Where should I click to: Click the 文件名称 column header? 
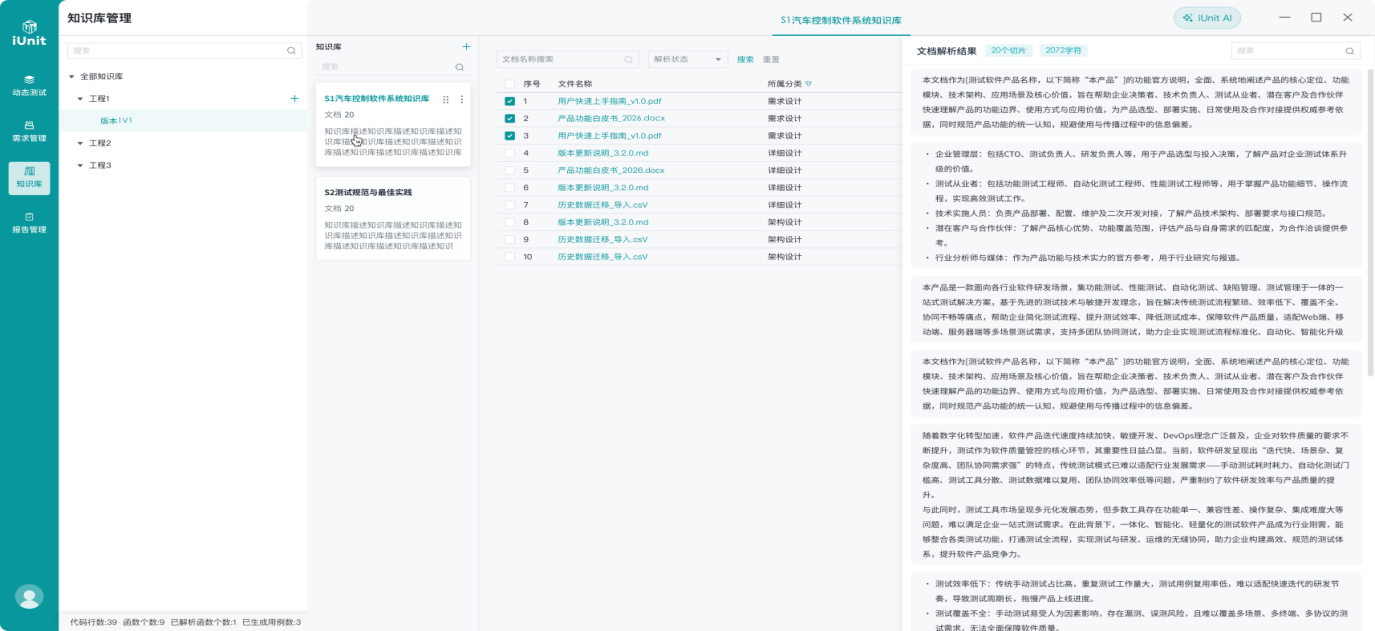(575, 84)
